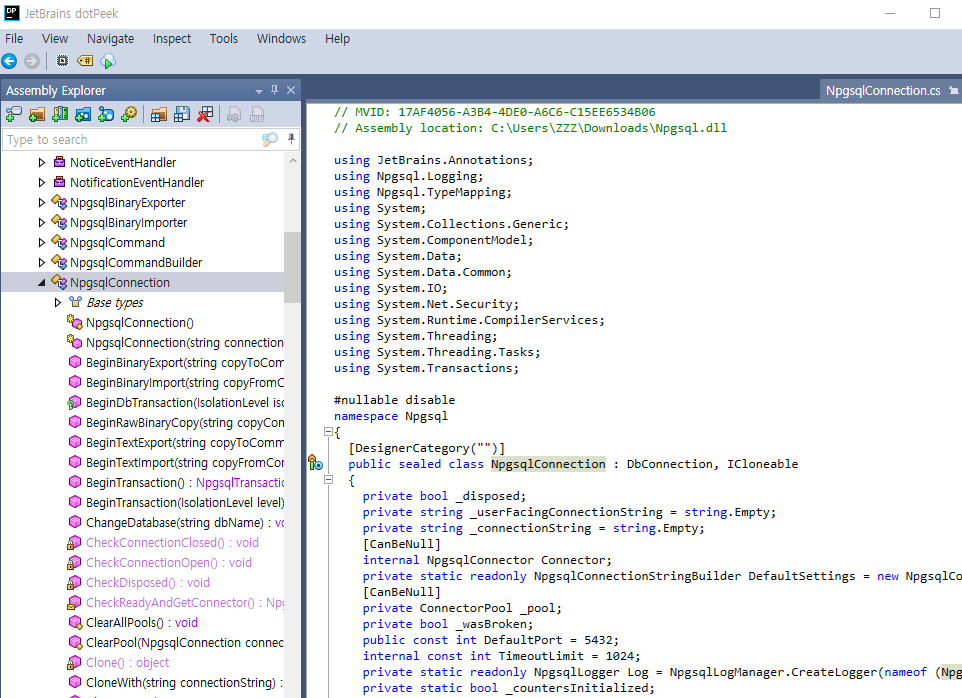Click the yellow hash tag toolbar icon
Screen dimensions: 962x698
(x=85, y=61)
